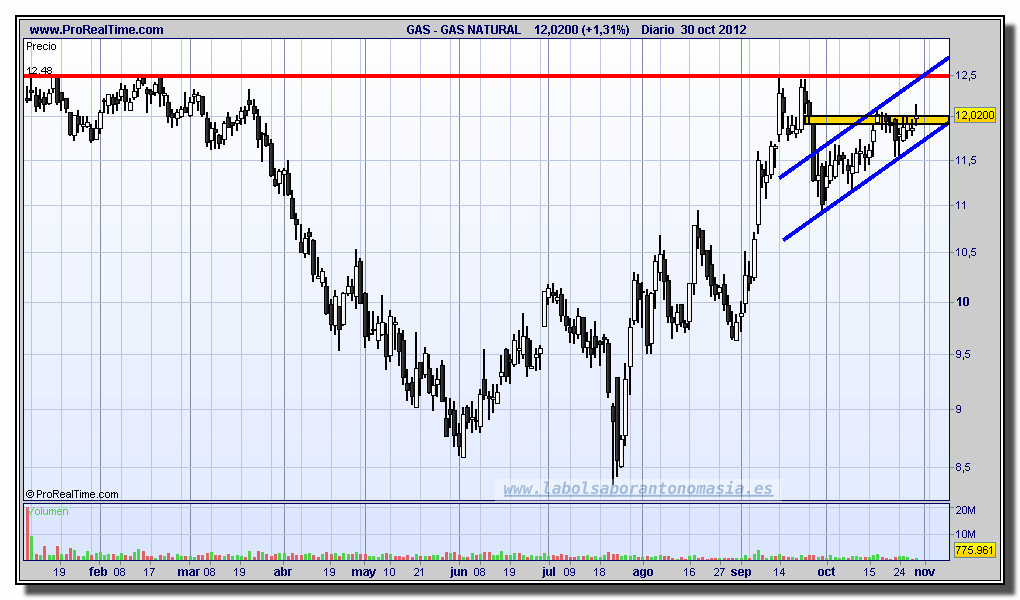Select the 09 date label after jul

pyautogui.click(x=569, y=572)
